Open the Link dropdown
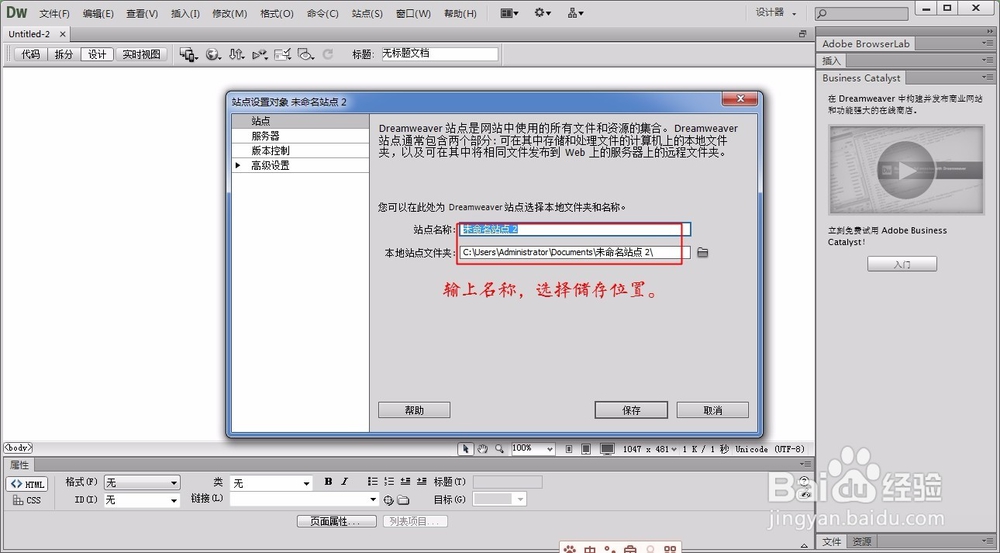 304,499
